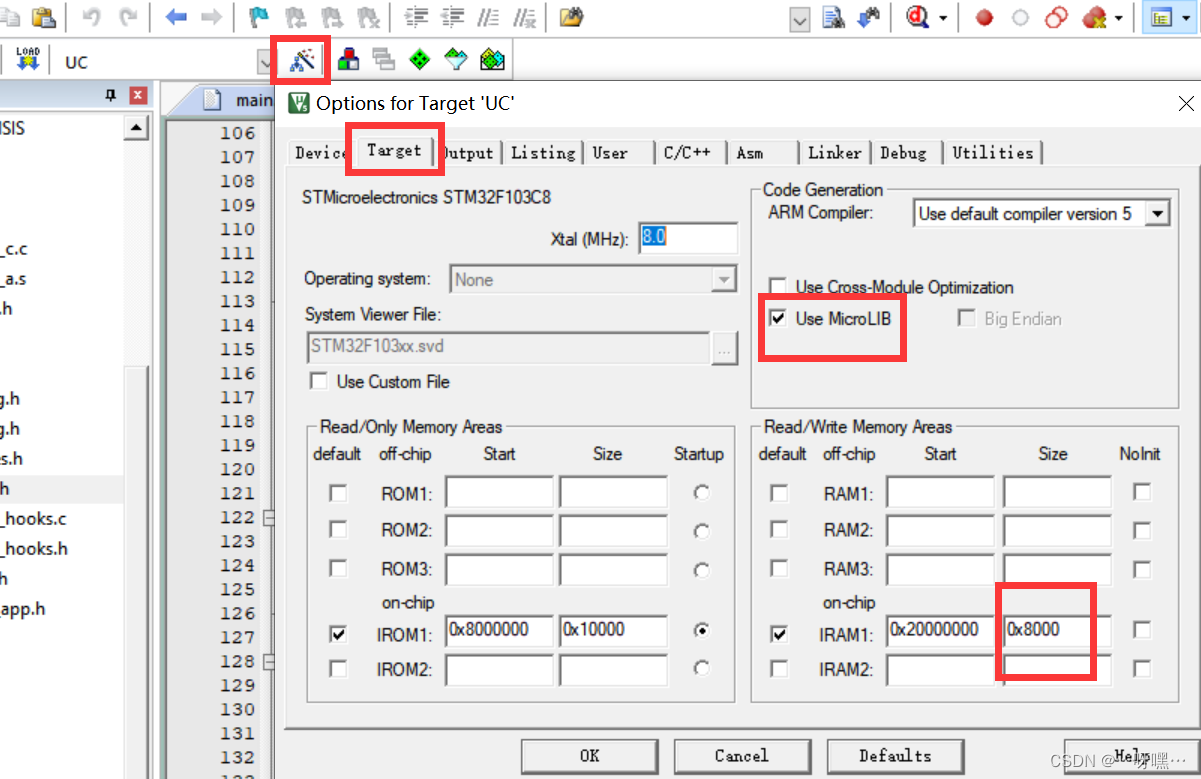The height and width of the screenshot is (779, 1201).
Task: Switch to the Debug tab
Action: (903, 153)
